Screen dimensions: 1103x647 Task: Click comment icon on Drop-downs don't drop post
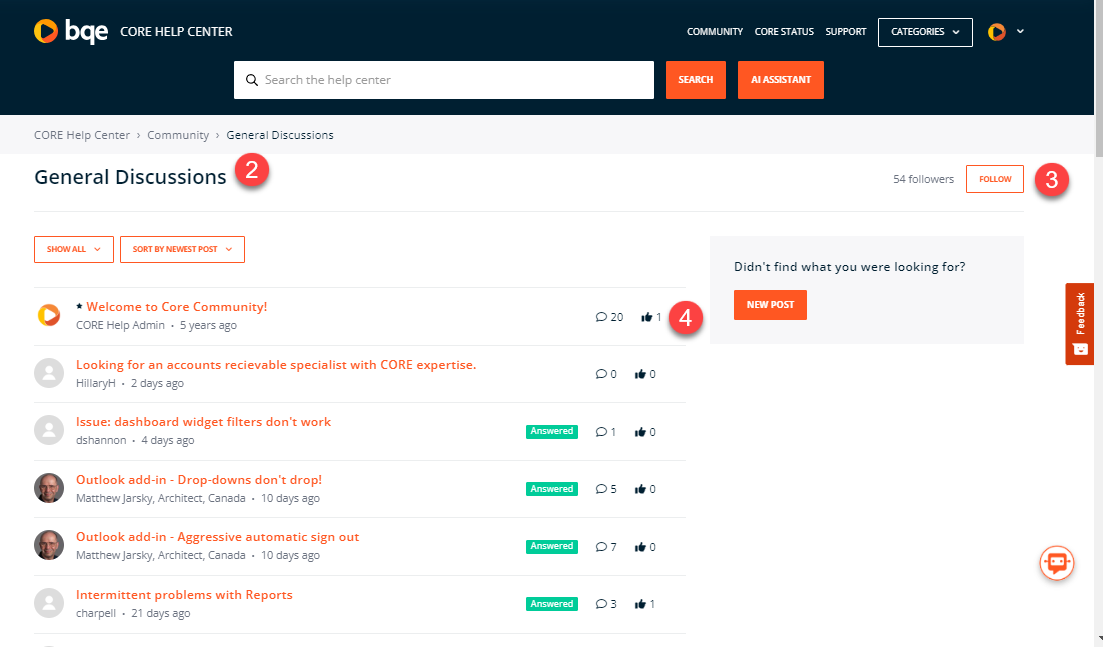click(x=601, y=489)
